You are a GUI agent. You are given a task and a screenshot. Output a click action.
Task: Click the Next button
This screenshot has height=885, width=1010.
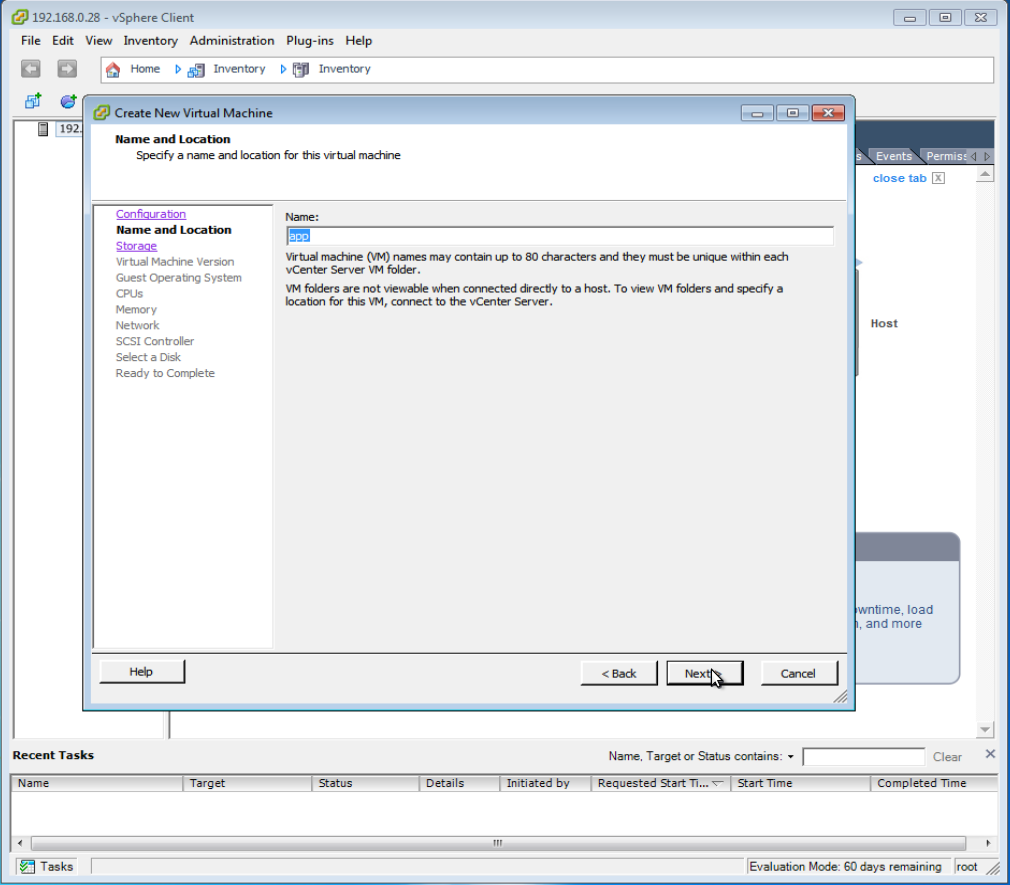(705, 673)
